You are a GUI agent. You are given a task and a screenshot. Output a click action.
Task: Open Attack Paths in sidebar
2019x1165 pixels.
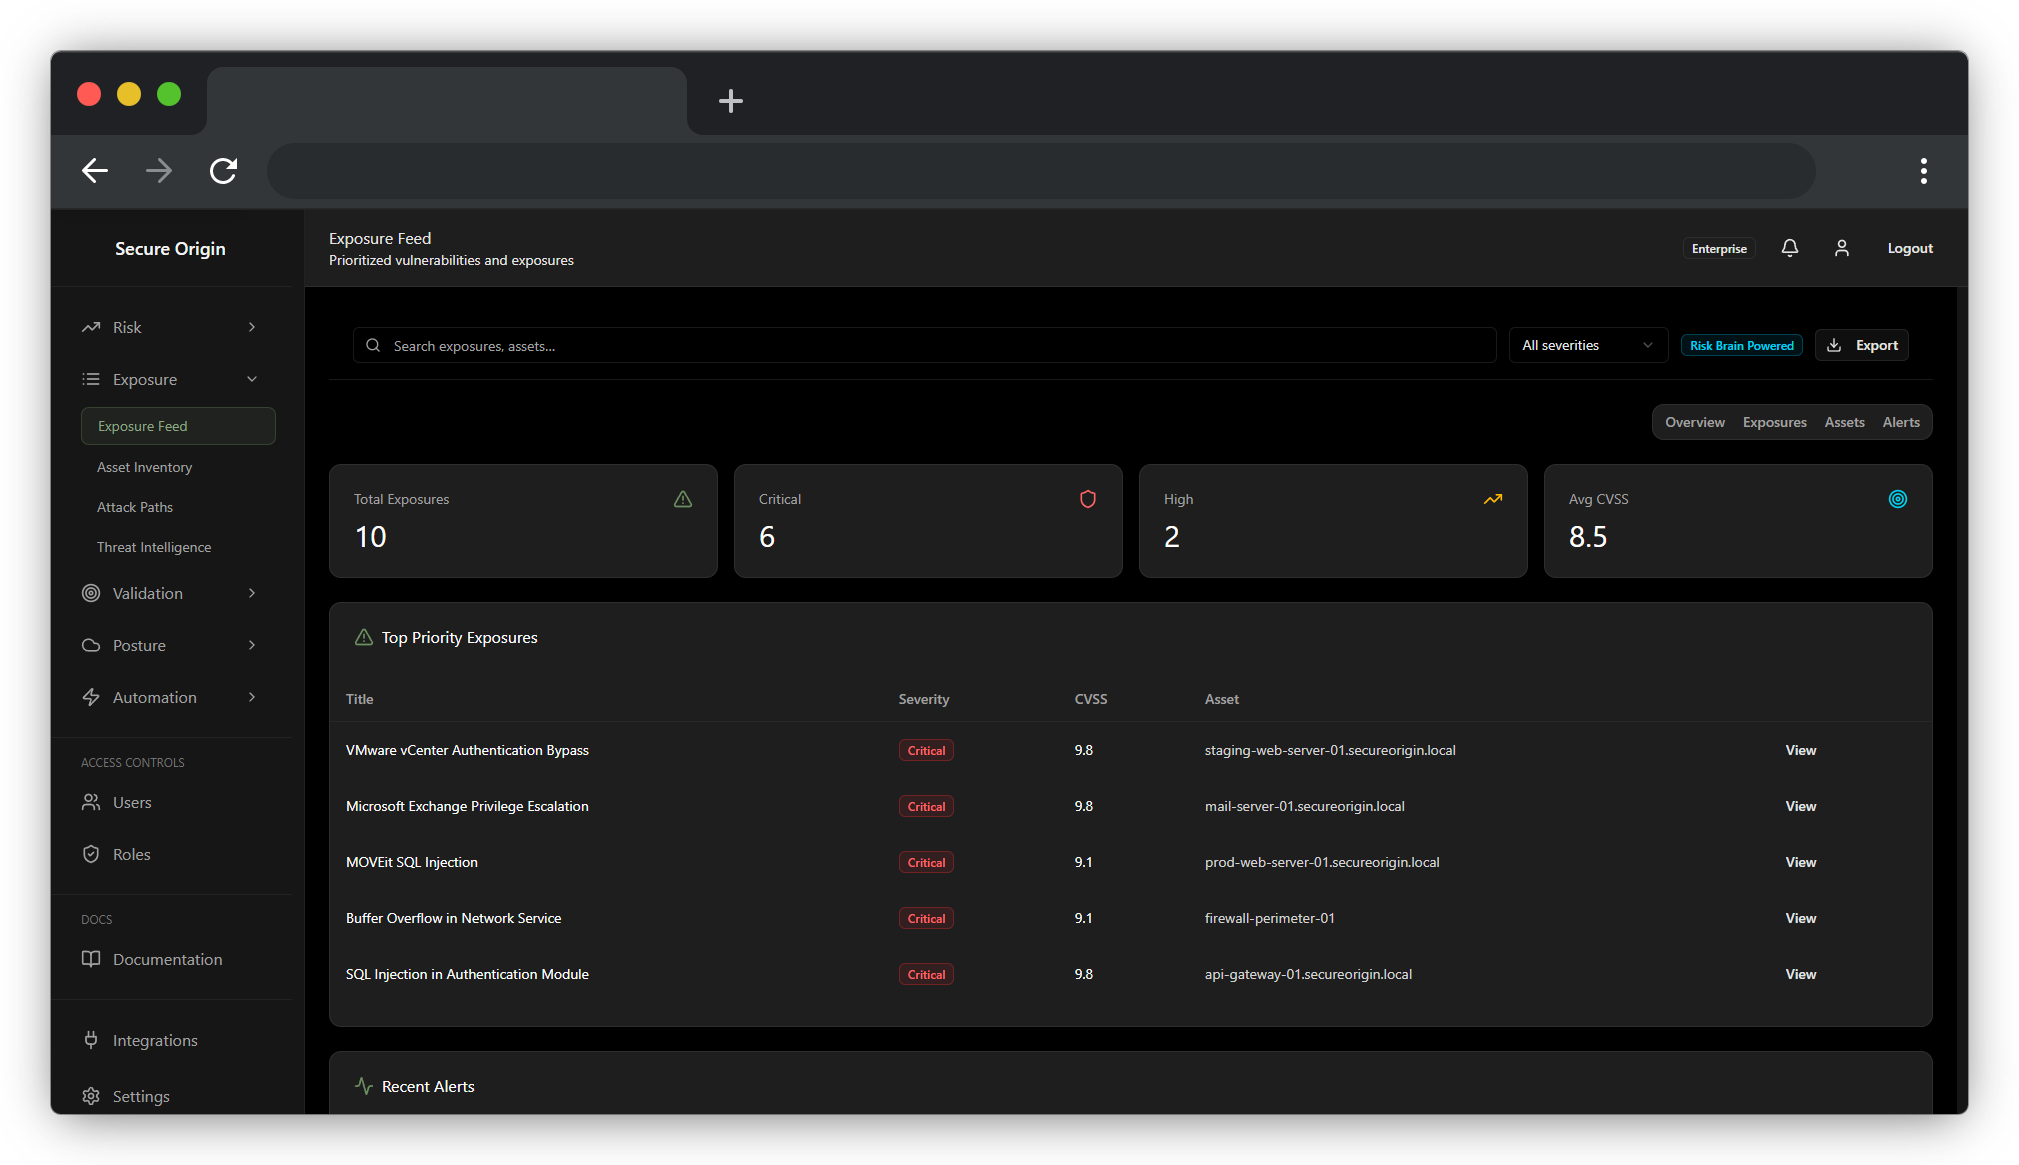[135, 507]
